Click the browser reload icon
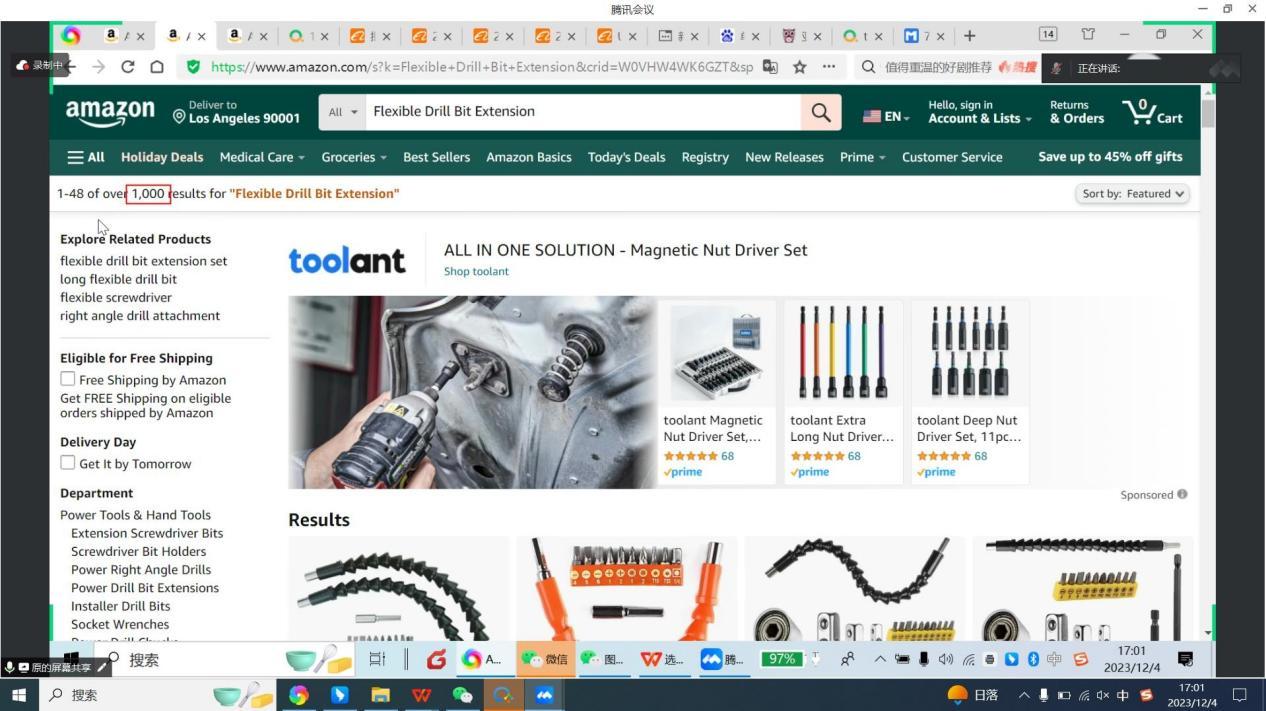Viewport: 1266px width, 711px height. [x=127, y=67]
